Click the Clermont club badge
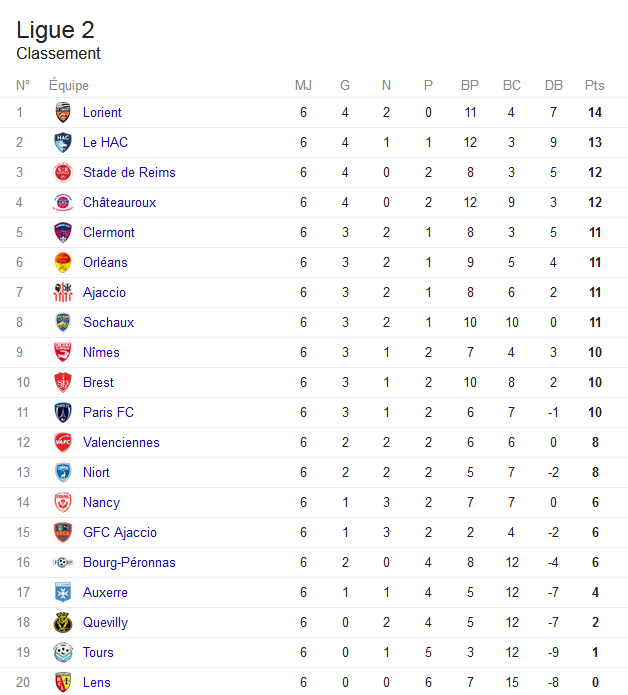This screenshot has height=695, width=628. 62,232
